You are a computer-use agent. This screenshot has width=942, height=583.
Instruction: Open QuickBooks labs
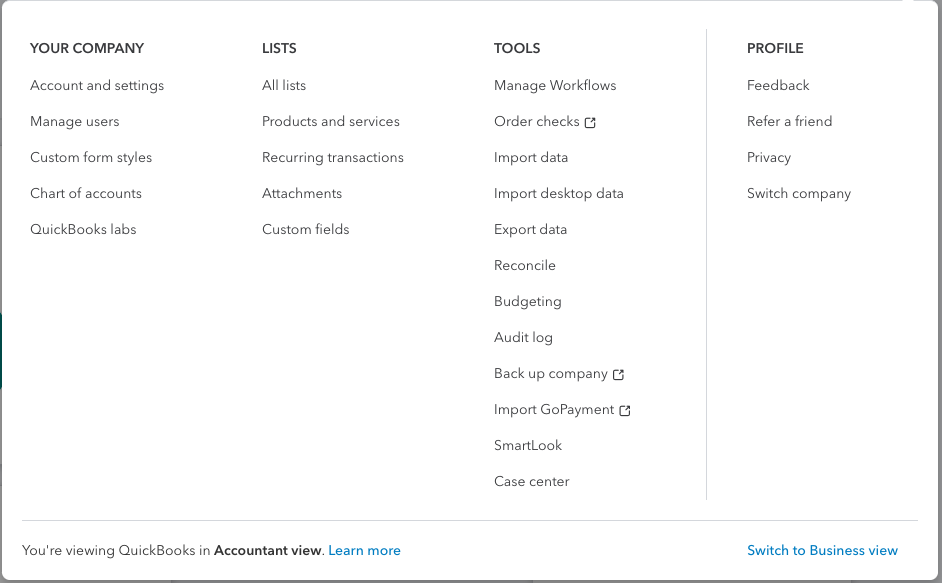pyautogui.click(x=83, y=230)
